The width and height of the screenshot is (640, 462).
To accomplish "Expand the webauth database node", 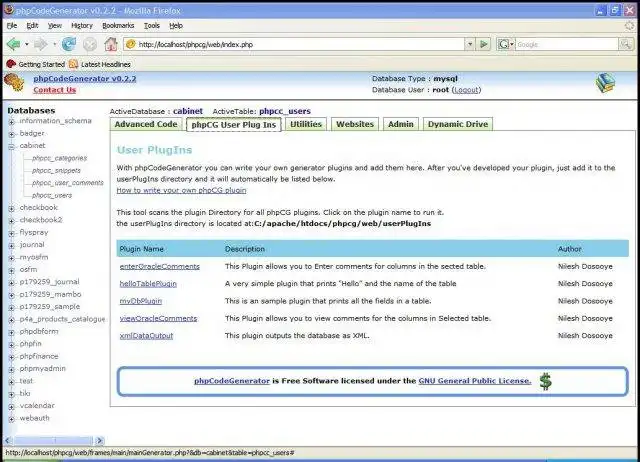I will click(x=11, y=419).
